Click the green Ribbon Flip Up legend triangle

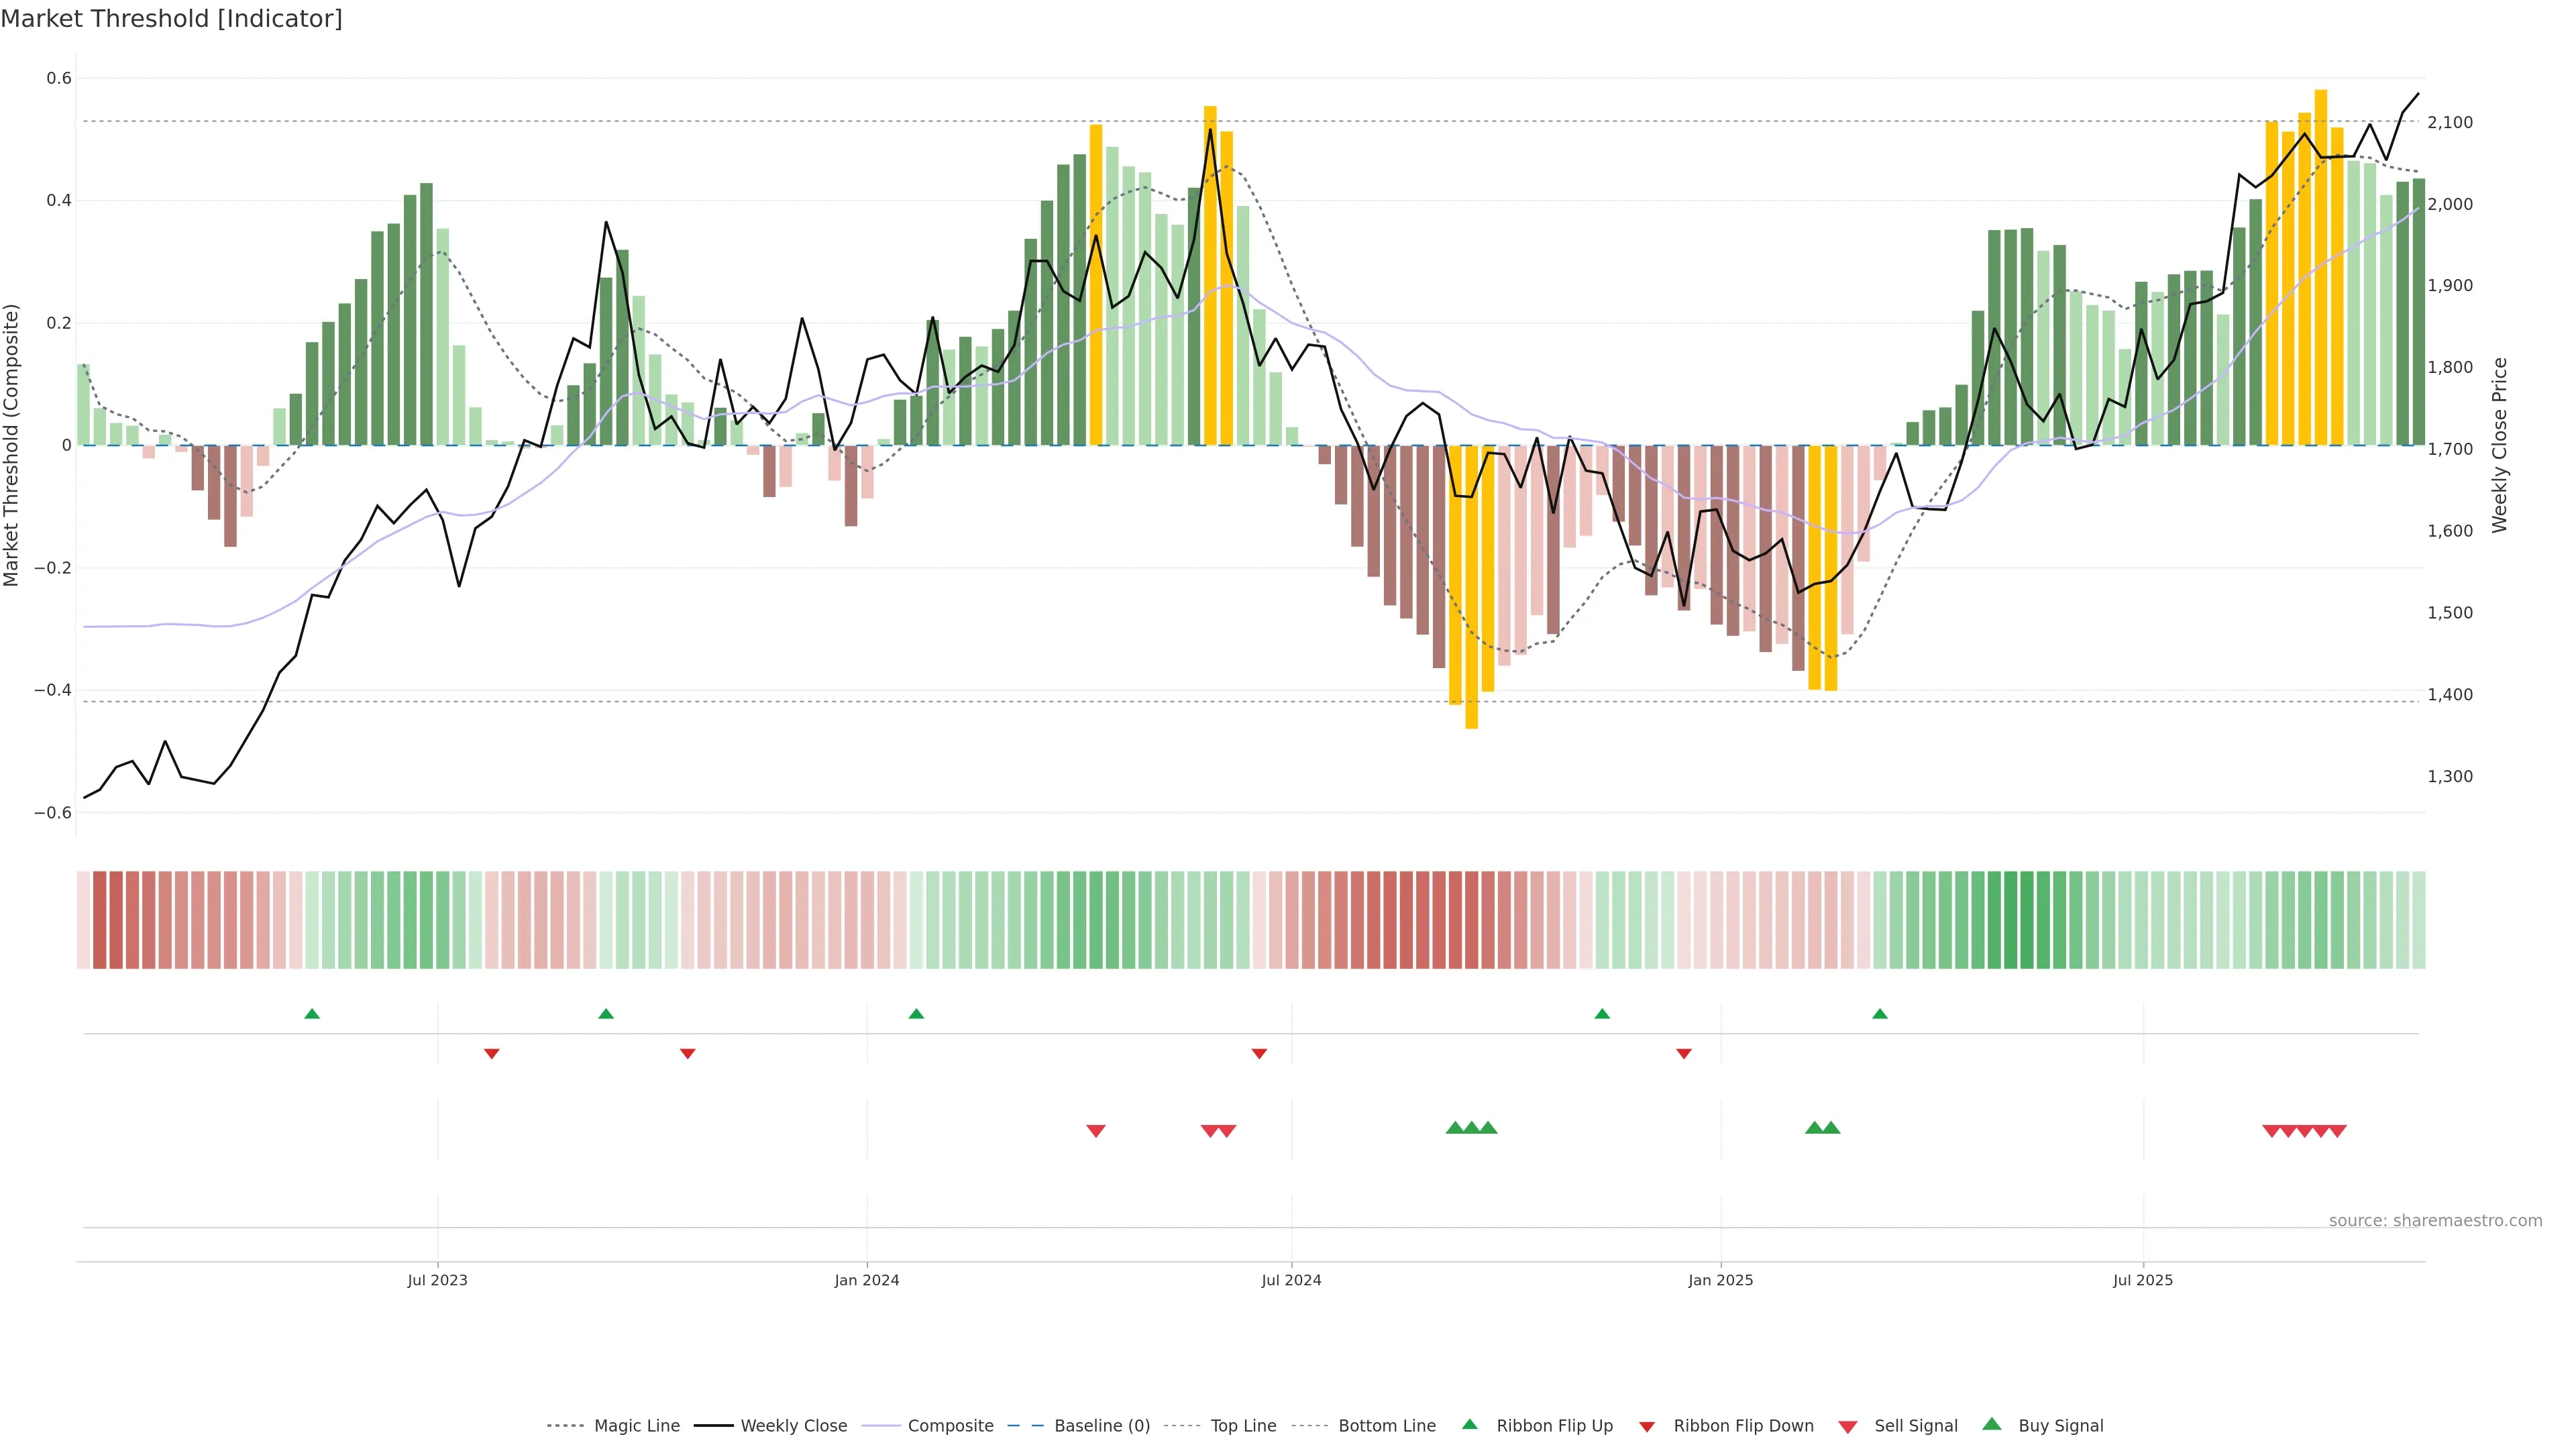(1469, 1424)
